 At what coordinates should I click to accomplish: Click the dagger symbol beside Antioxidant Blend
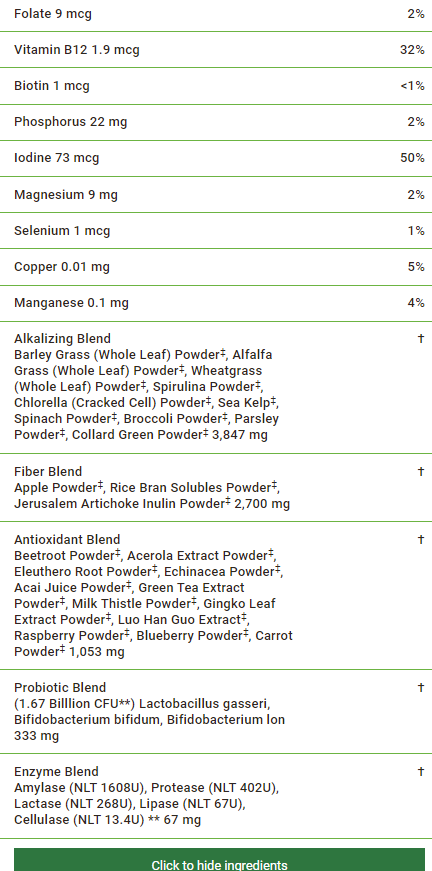[x=421, y=539]
